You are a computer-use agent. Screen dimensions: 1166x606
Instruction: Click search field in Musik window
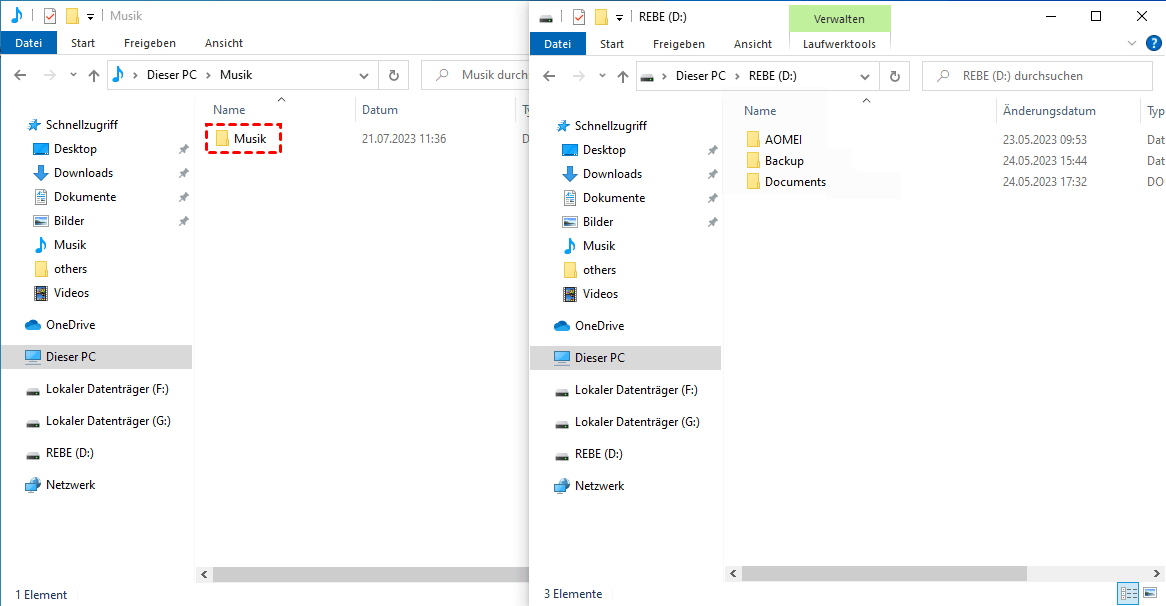[476, 75]
